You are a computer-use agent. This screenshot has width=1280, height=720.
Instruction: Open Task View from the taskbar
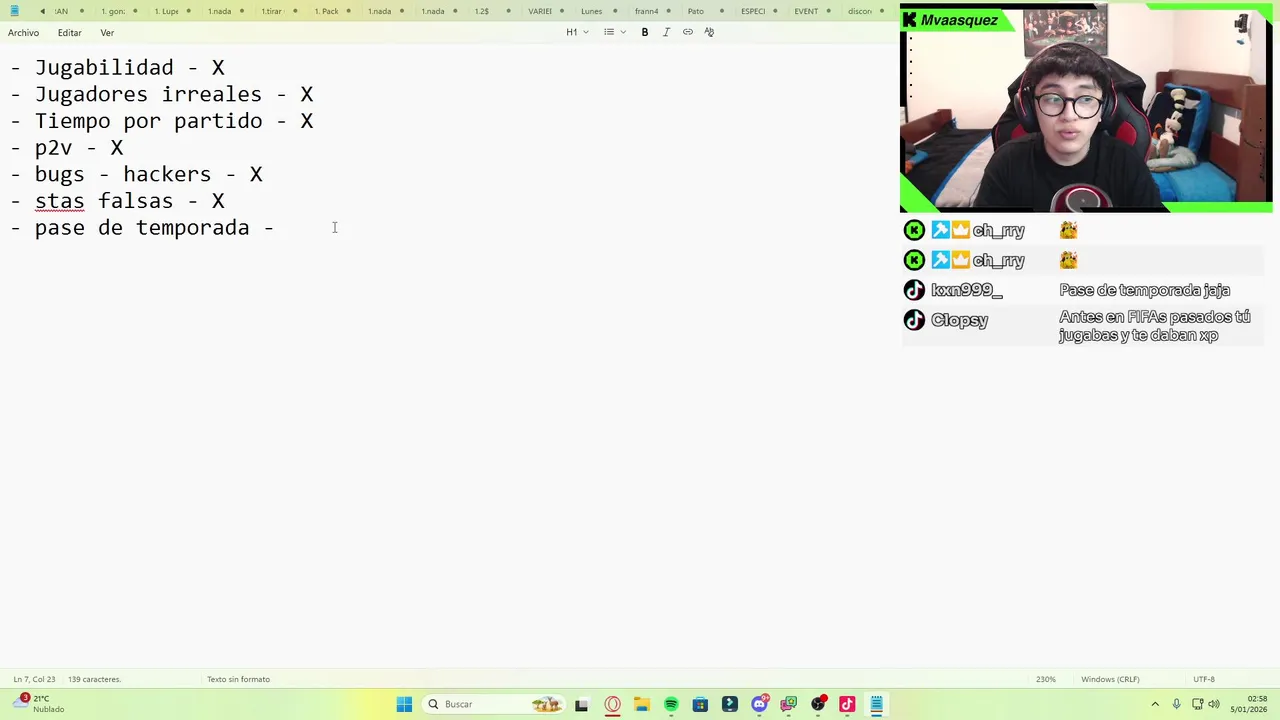(x=581, y=704)
